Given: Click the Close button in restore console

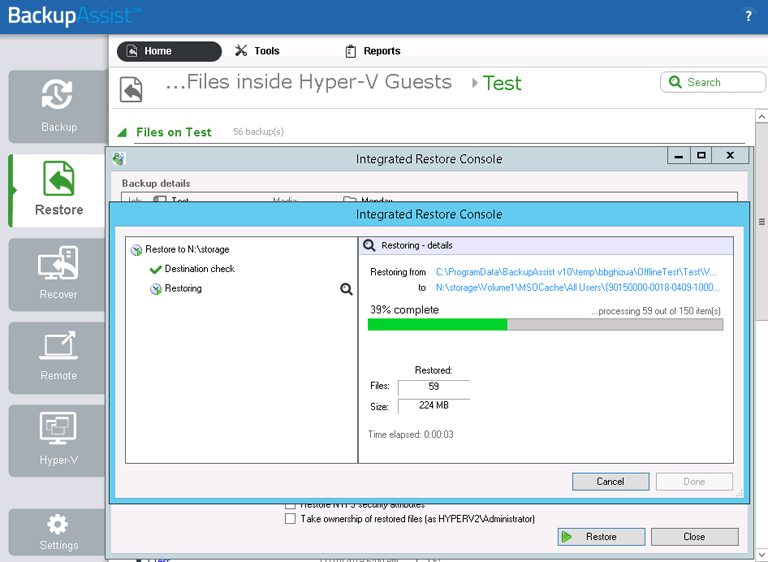Looking at the screenshot, I should click(x=695, y=537).
